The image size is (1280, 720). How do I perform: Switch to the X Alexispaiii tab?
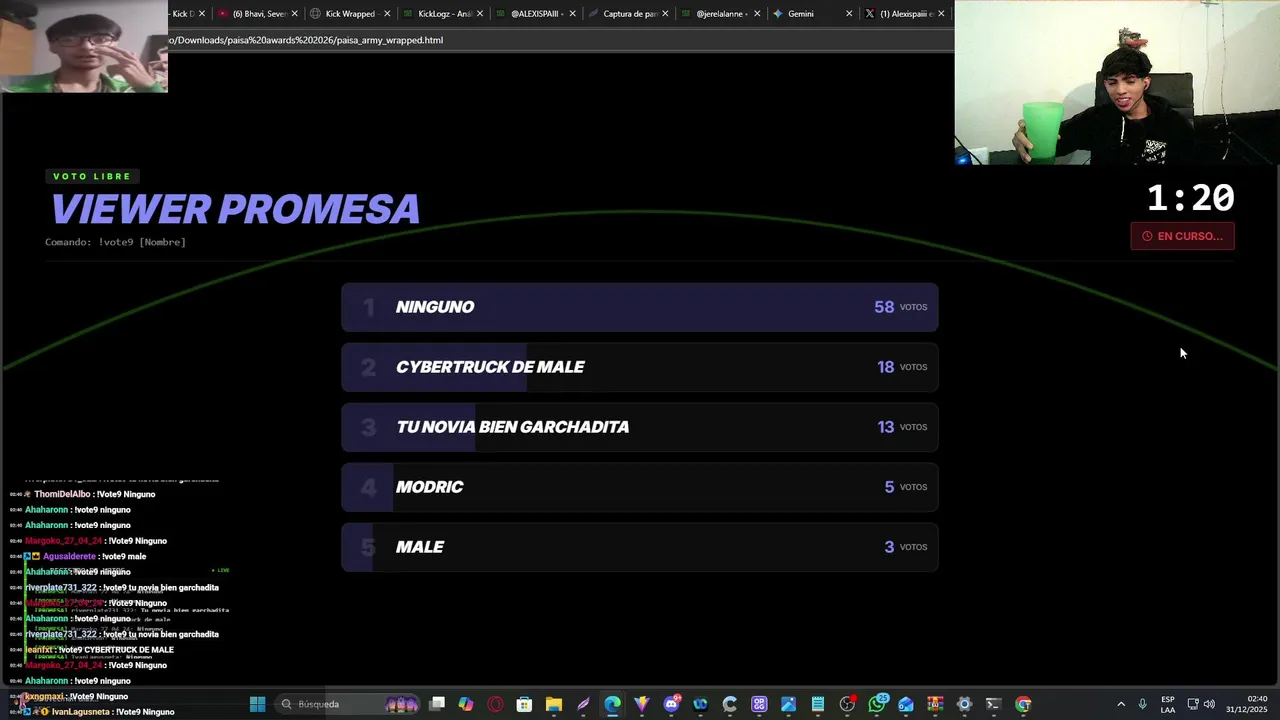pyautogui.click(x=903, y=14)
